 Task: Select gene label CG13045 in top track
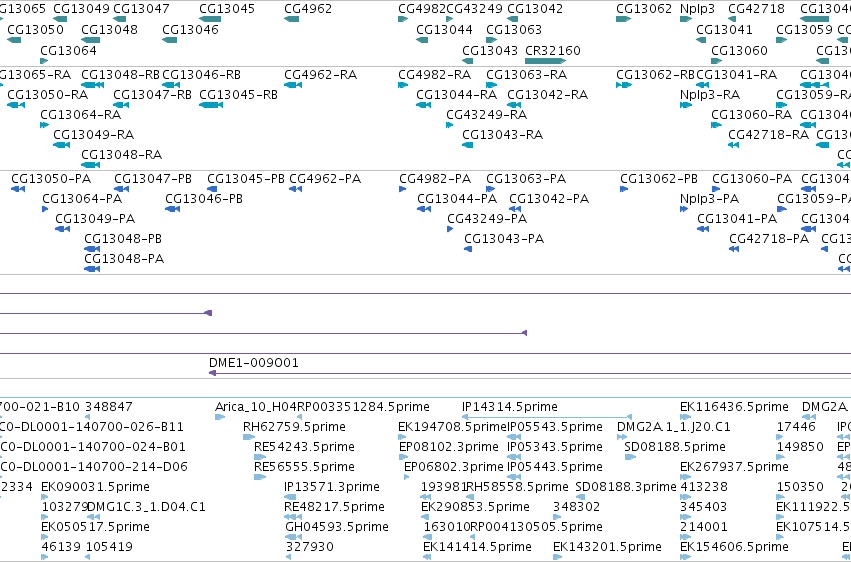(x=227, y=9)
